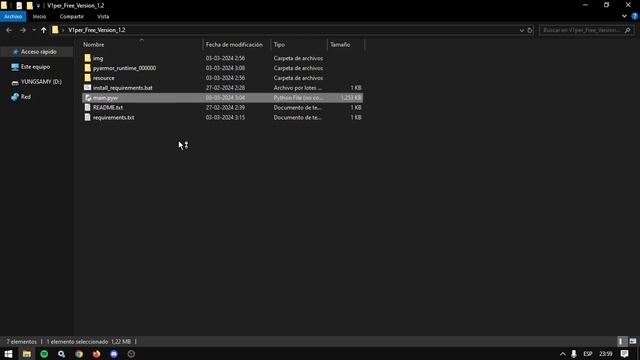Open the File Explorer help icon

pyautogui.click(x=634, y=16)
